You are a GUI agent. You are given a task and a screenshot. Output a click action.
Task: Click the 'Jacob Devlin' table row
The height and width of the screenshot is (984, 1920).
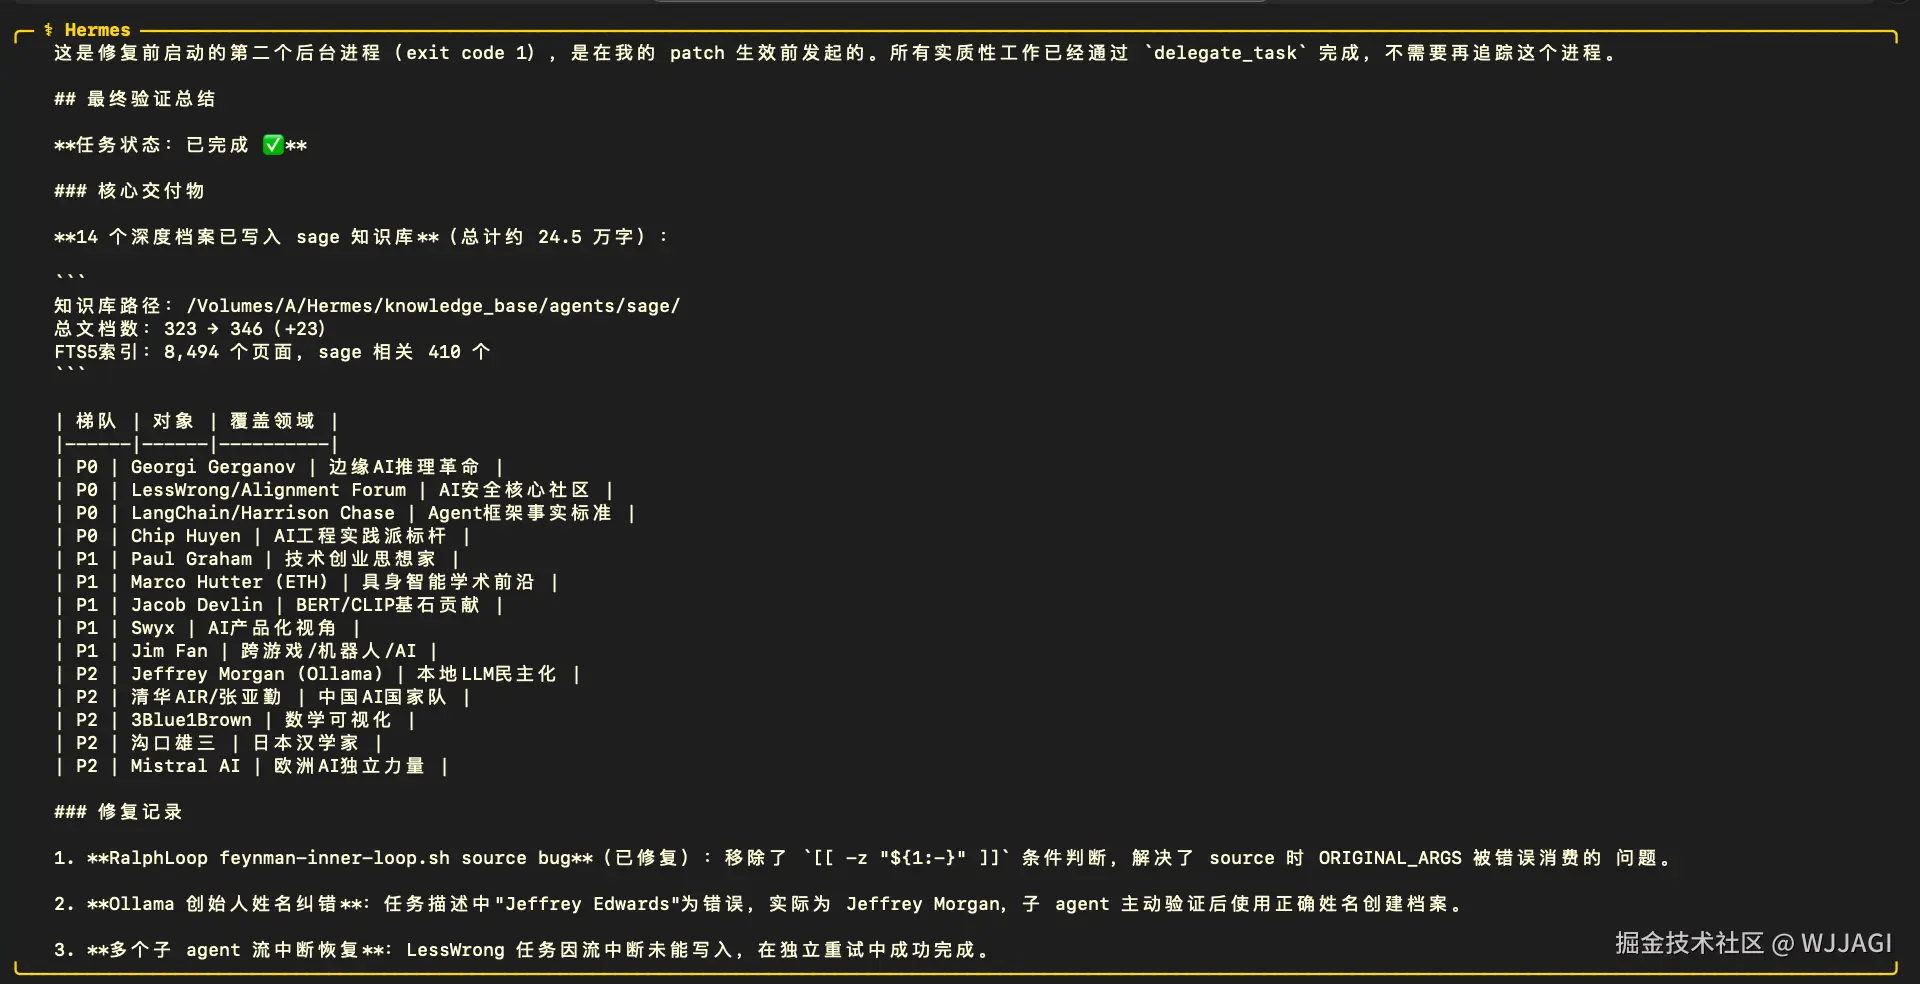pos(279,605)
